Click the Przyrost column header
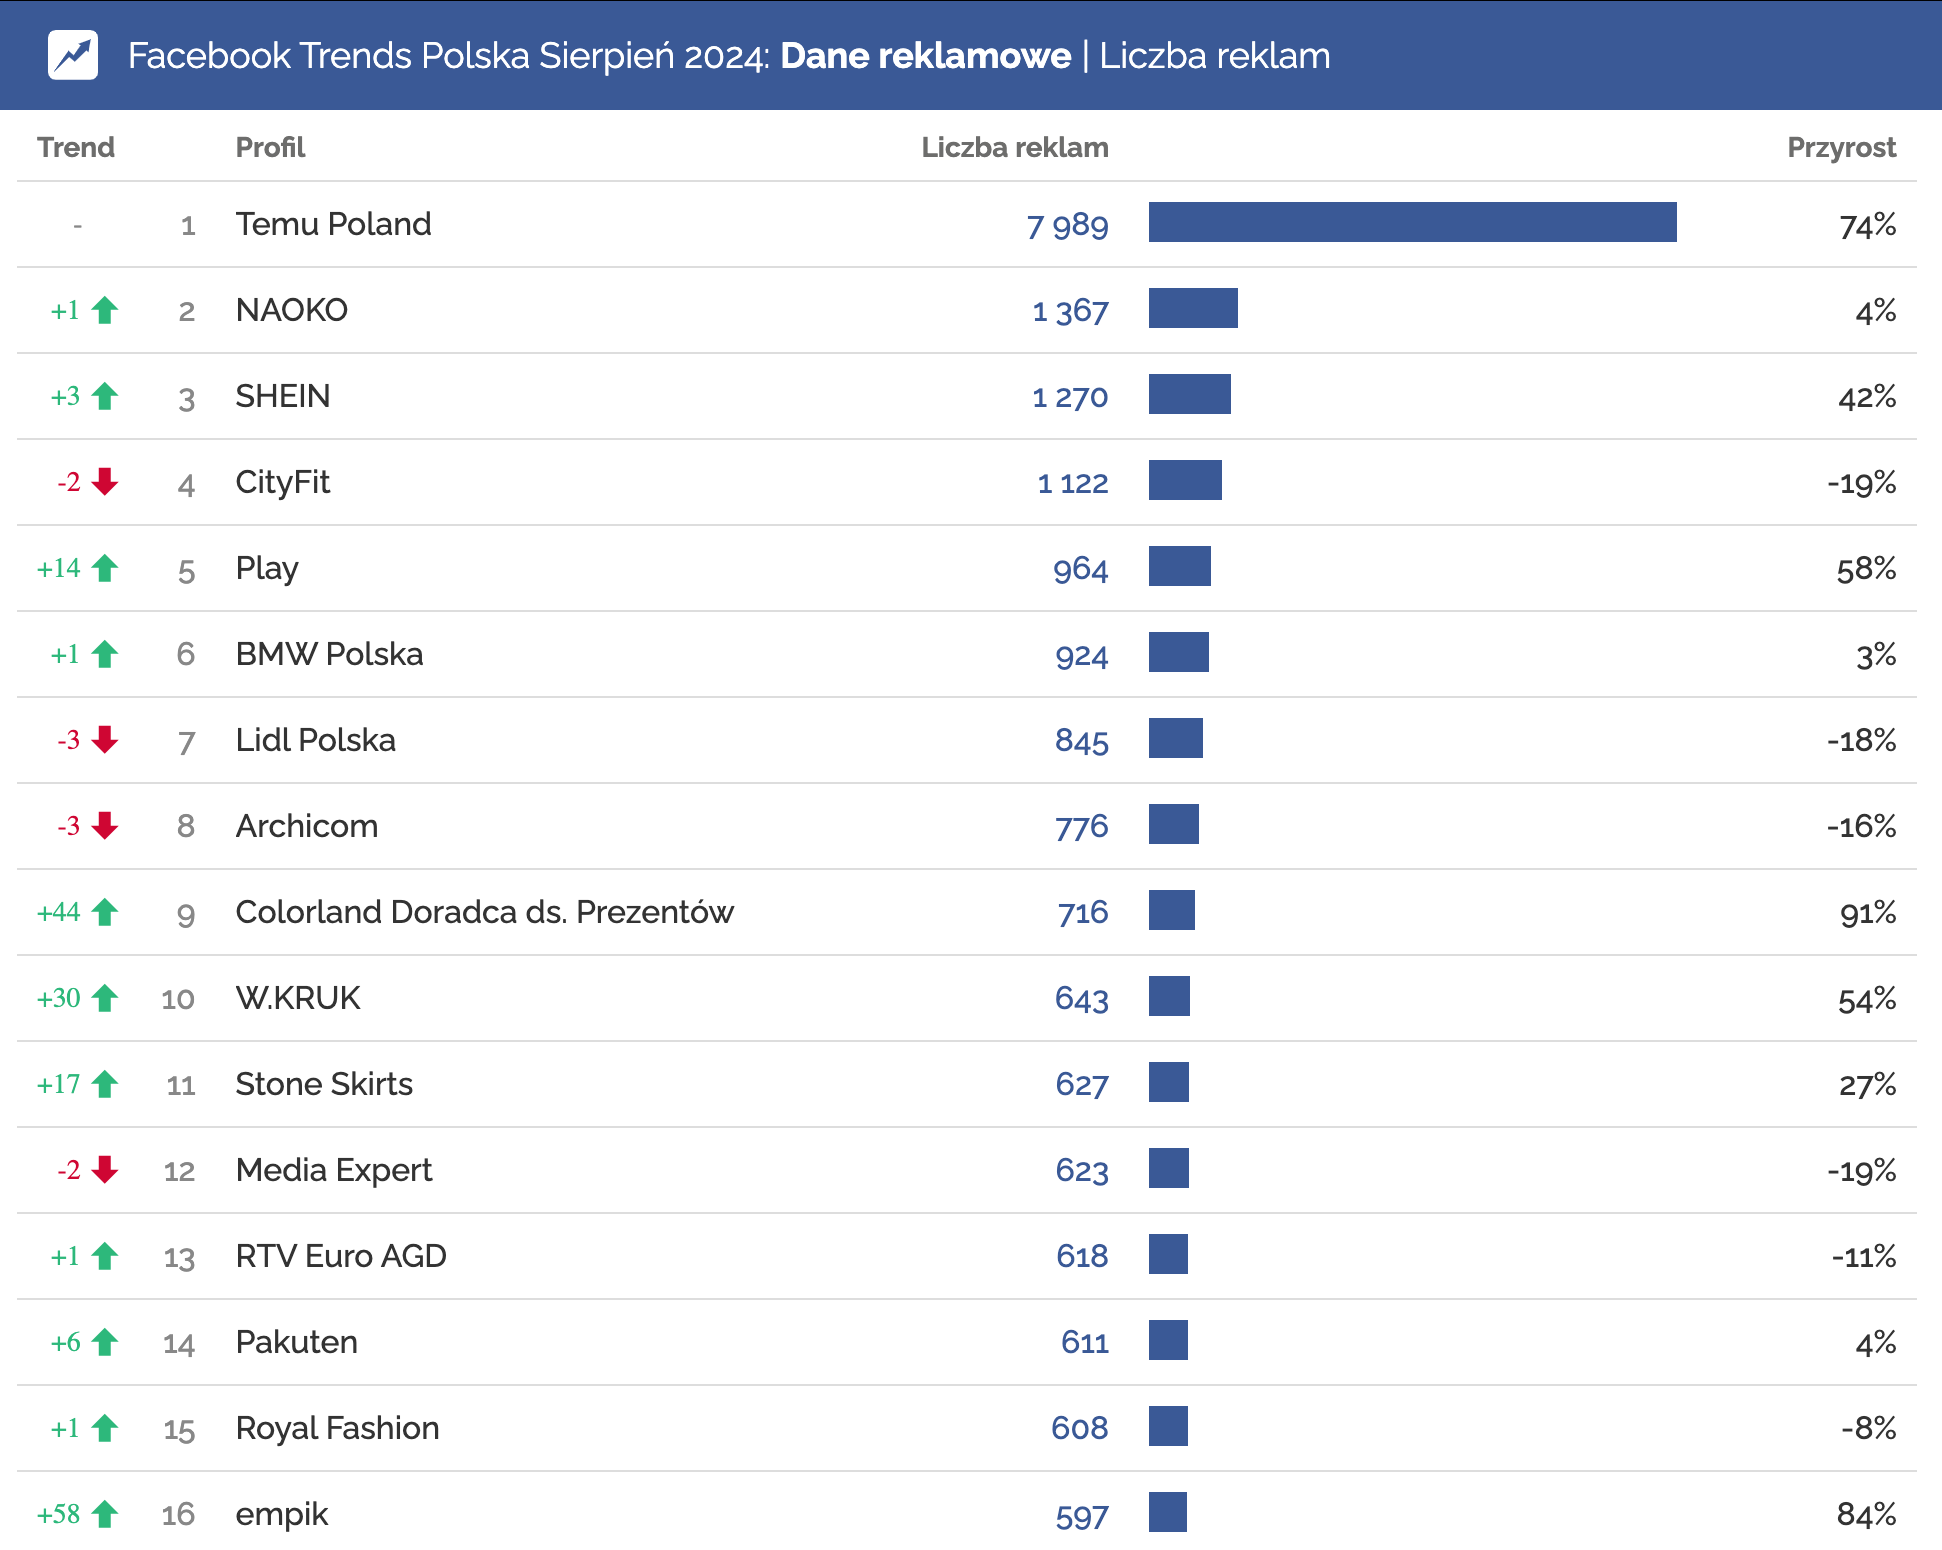Image resolution: width=1942 pixels, height=1550 pixels. click(1841, 147)
